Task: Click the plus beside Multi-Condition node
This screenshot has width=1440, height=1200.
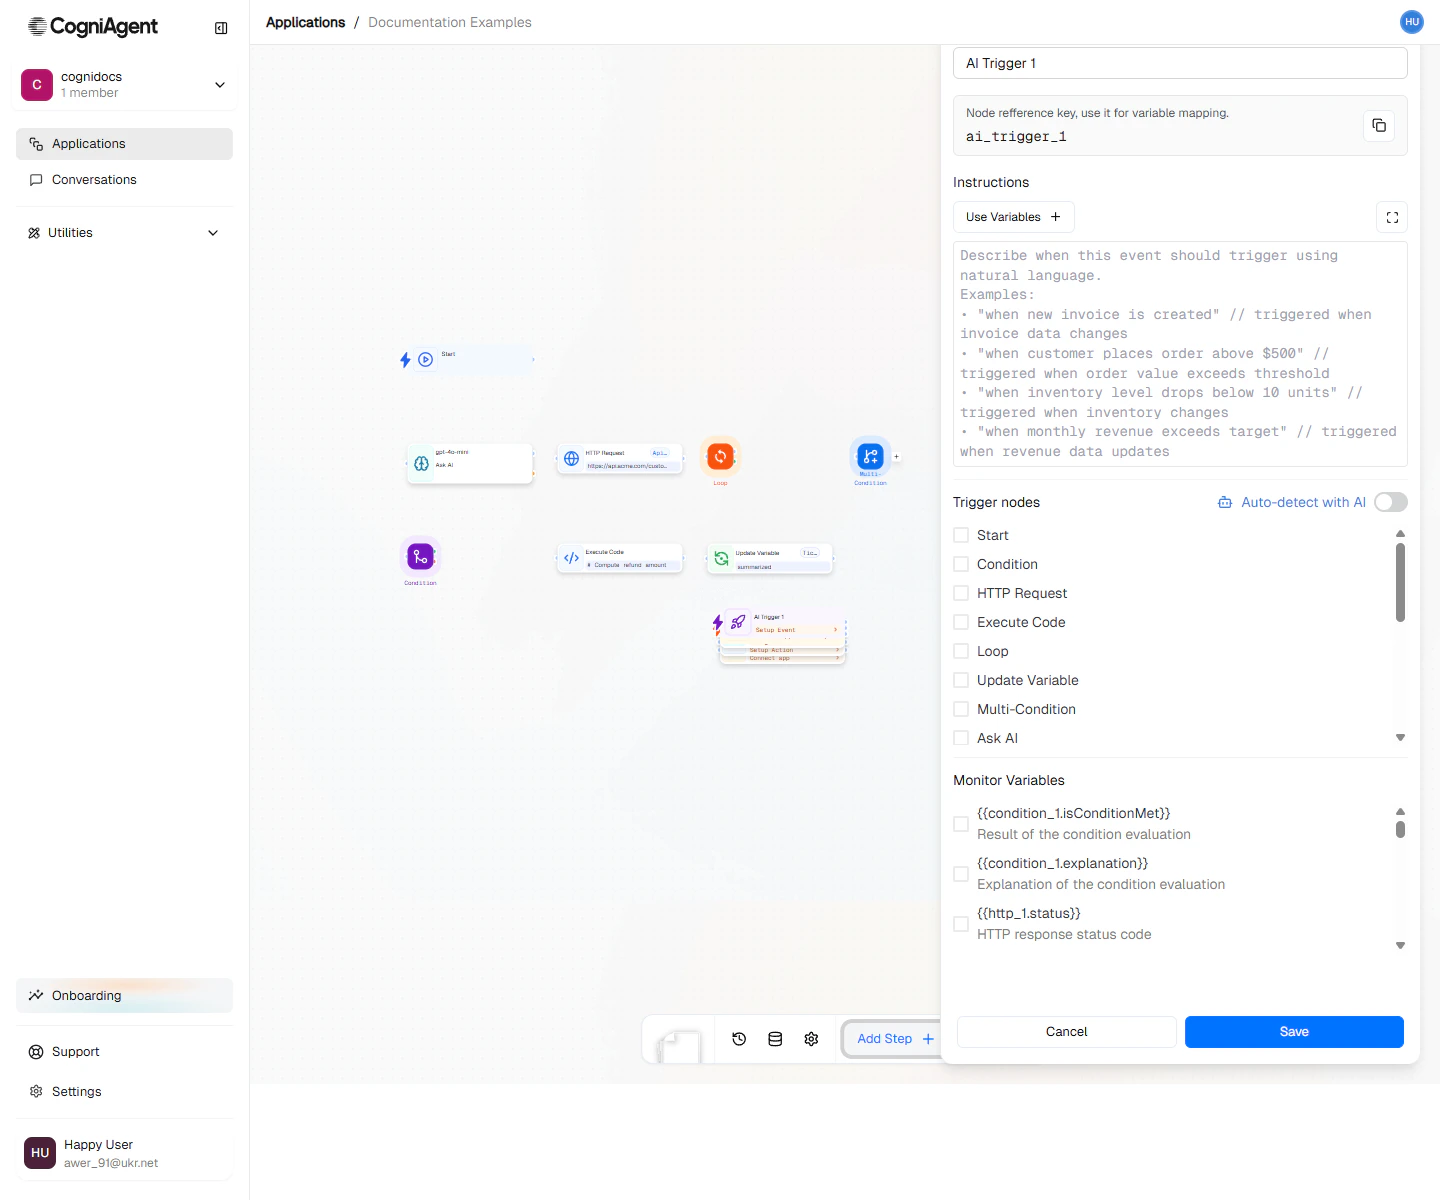Action: click(897, 456)
